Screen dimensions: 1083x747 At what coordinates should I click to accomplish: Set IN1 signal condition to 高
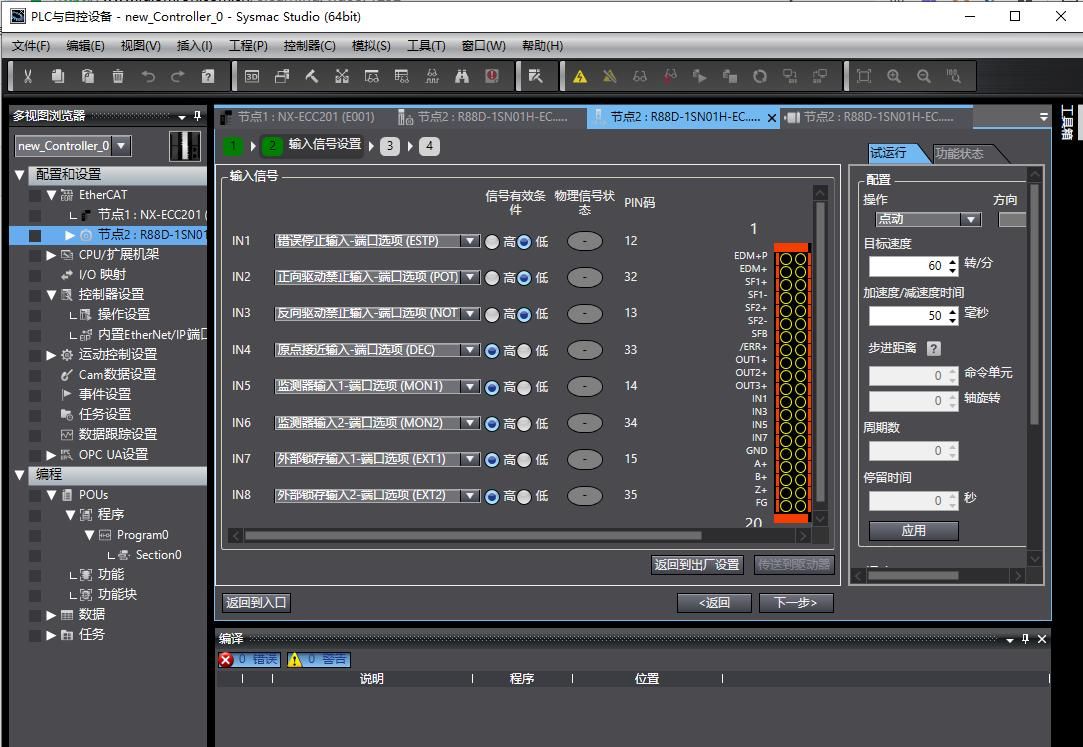(492, 242)
